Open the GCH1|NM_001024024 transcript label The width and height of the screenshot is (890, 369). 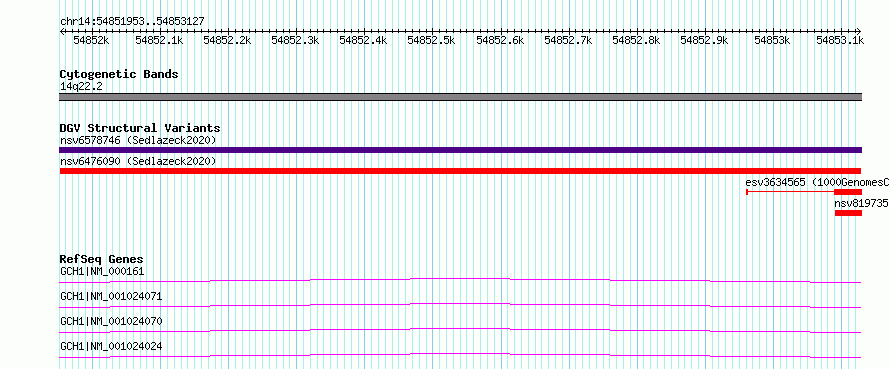111,346
